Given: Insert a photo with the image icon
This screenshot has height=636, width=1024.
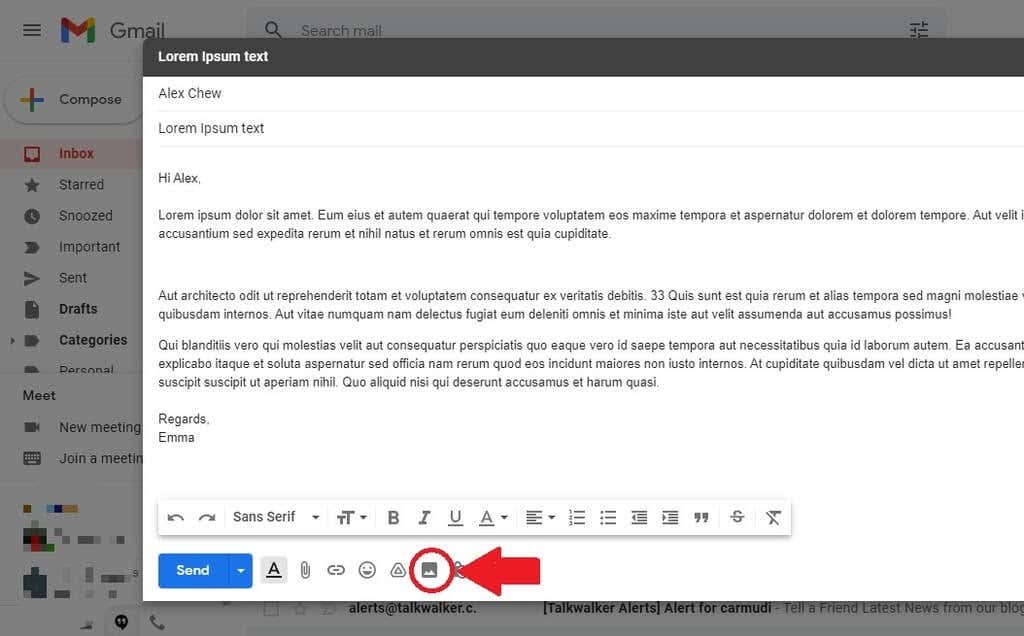Looking at the screenshot, I should tap(430, 570).
